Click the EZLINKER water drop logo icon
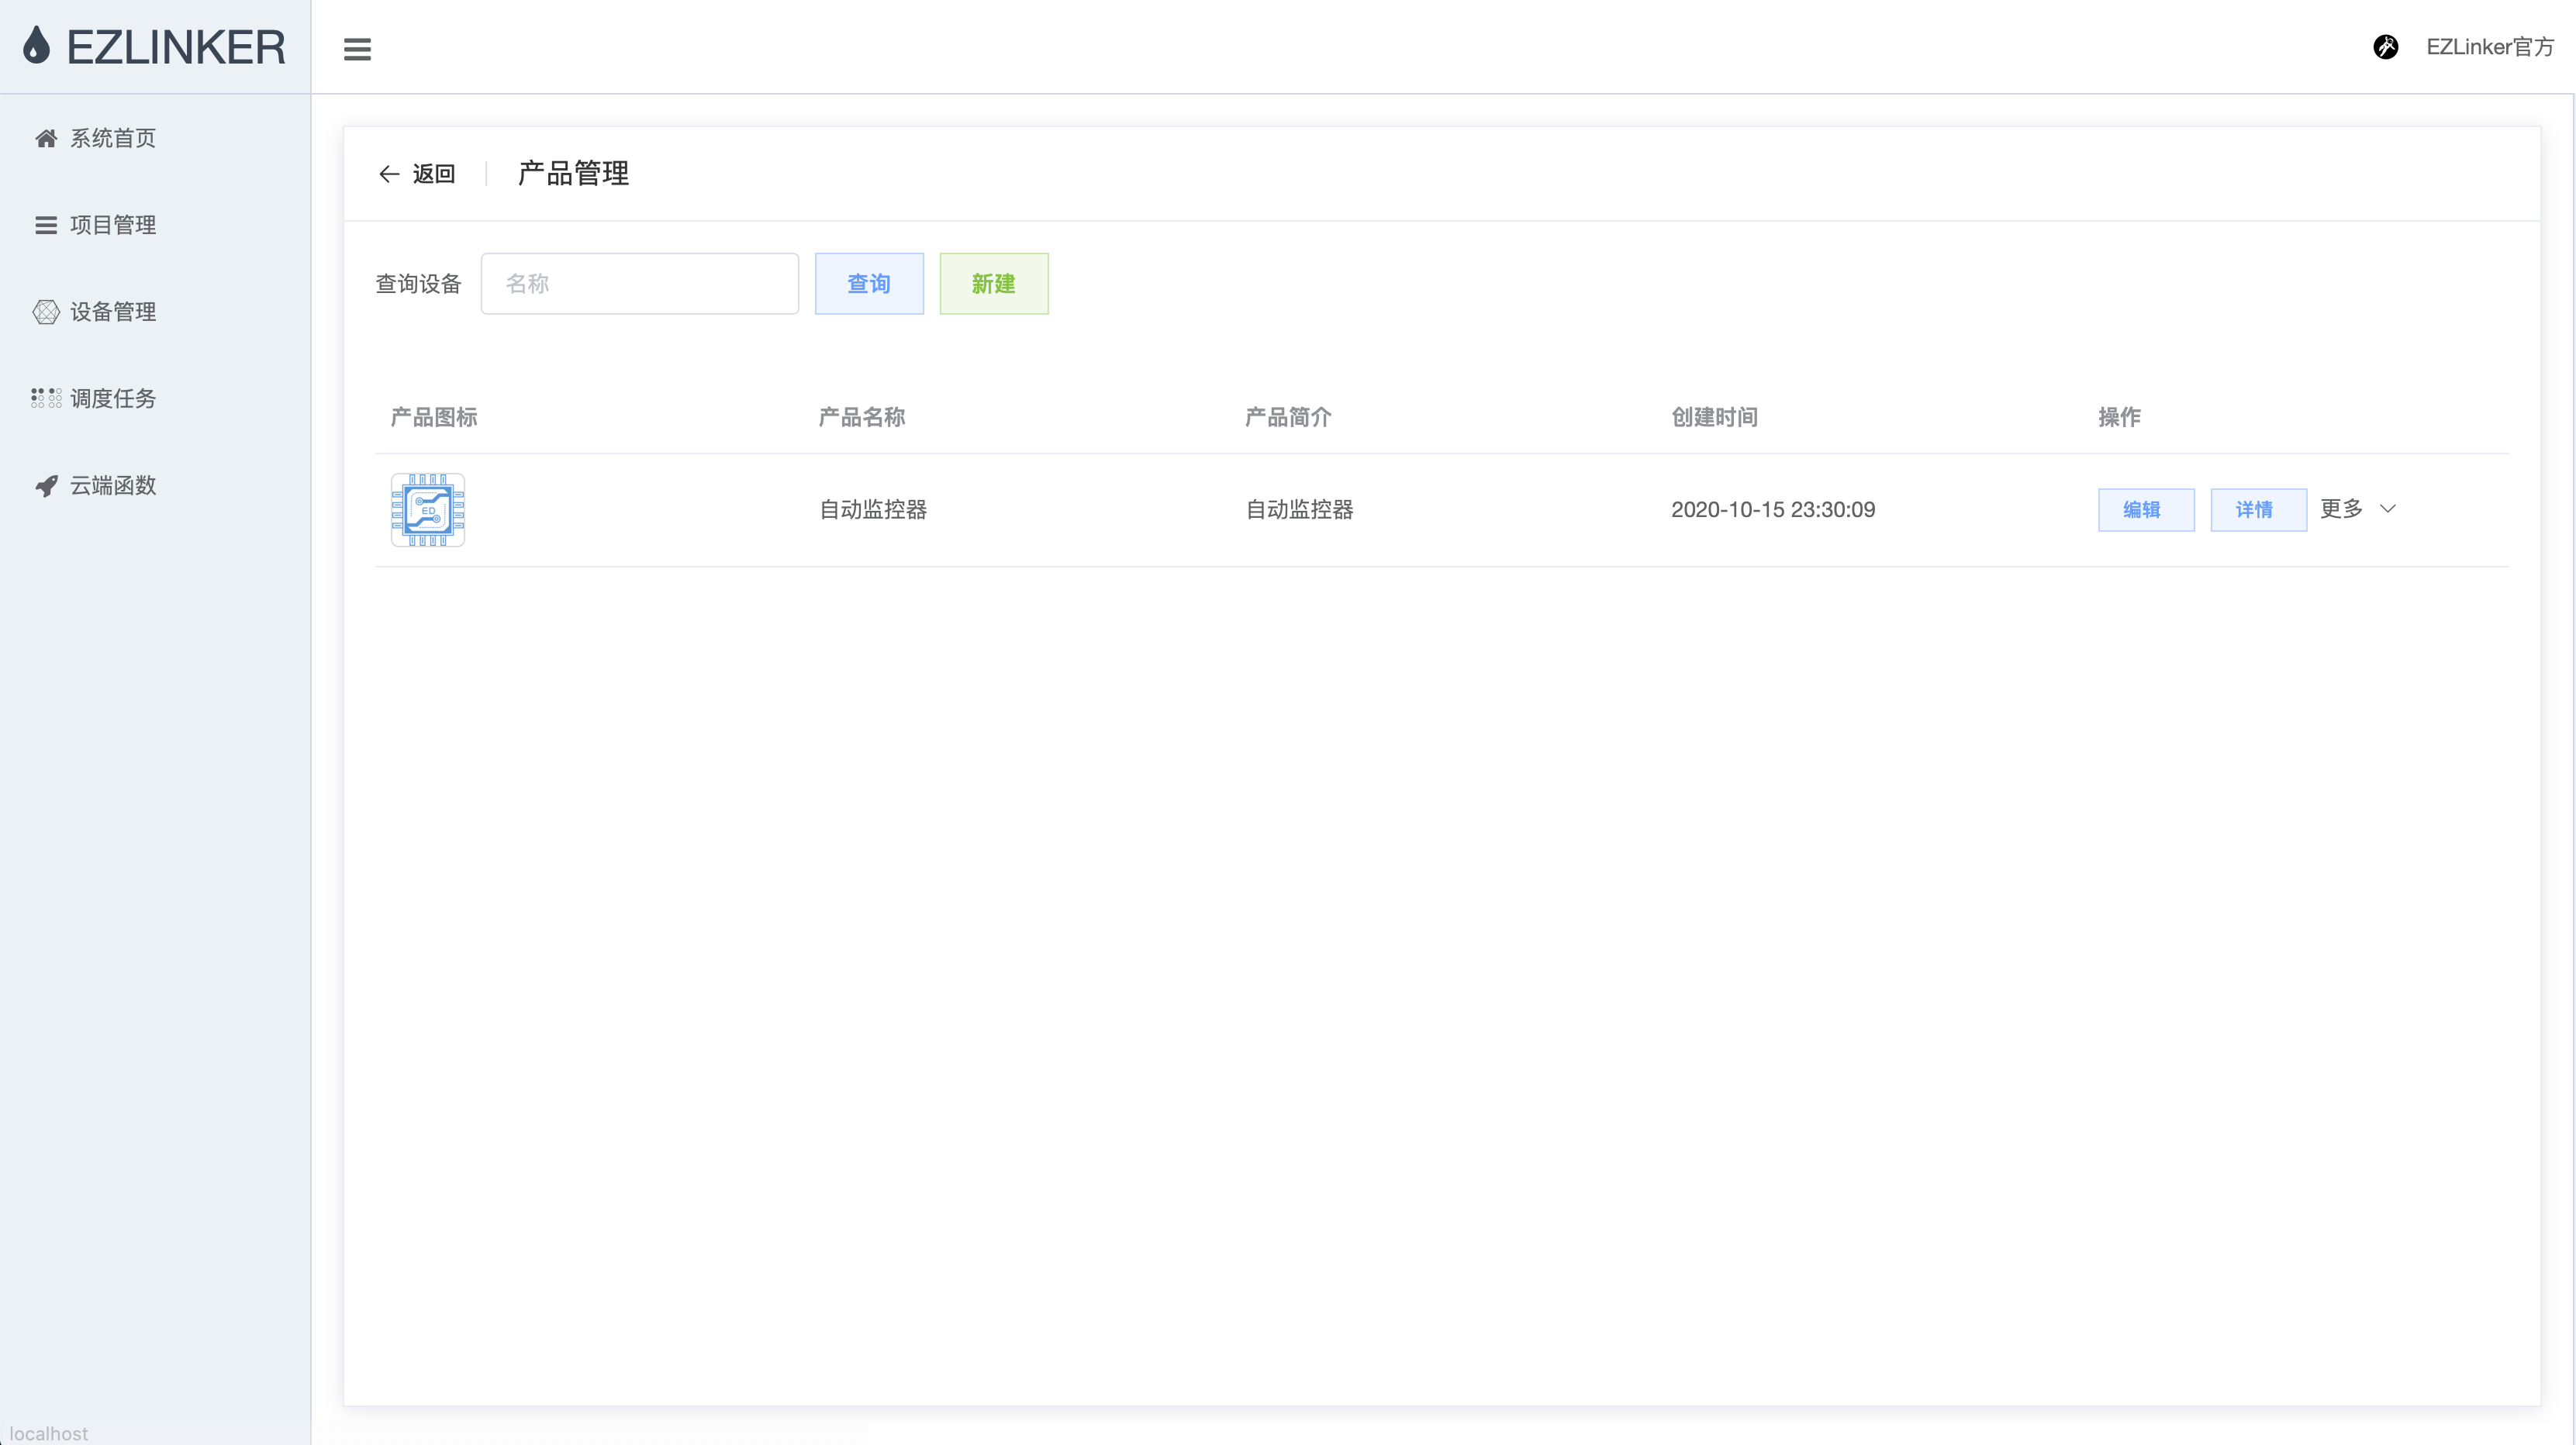This screenshot has width=2576, height=1445. tap(37, 46)
